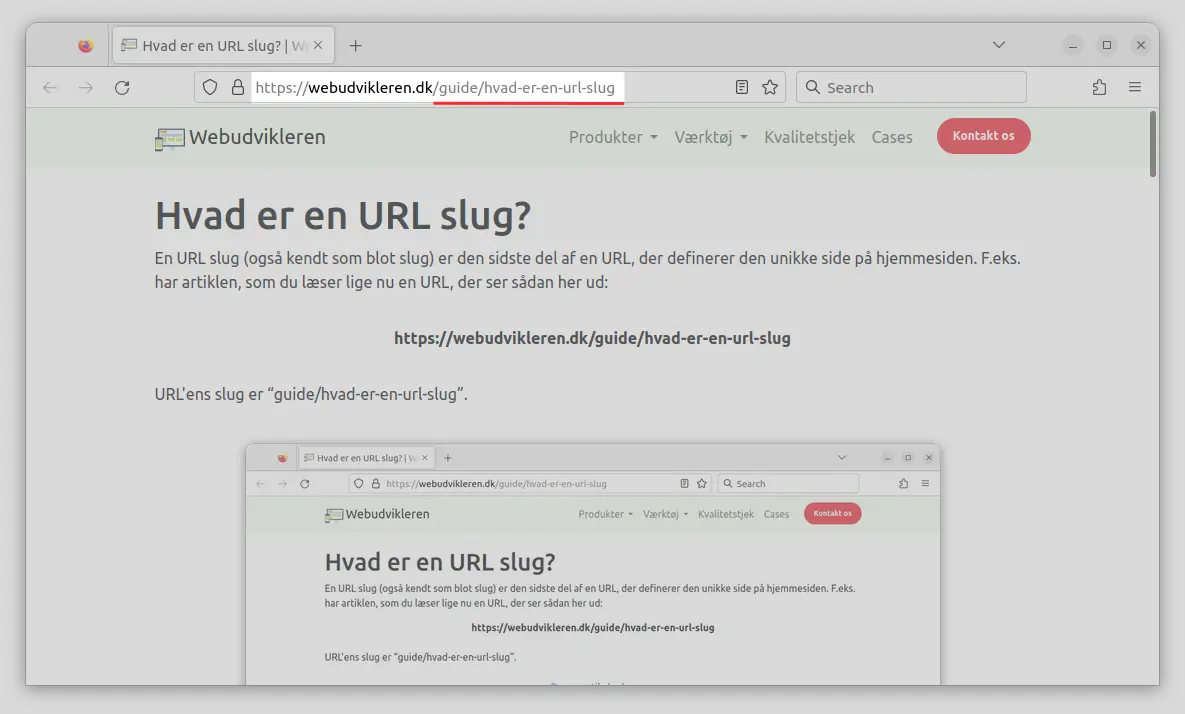Reload the current page

tap(122, 87)
